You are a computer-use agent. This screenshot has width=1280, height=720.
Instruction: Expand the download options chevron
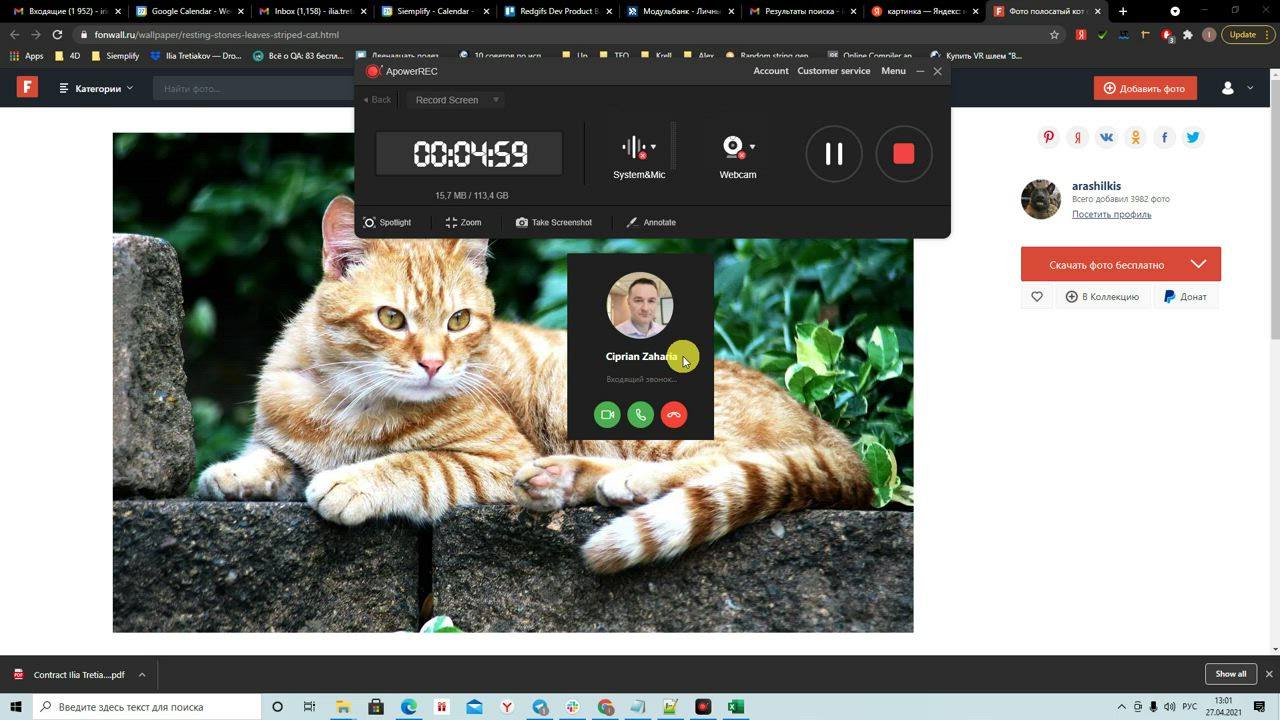tap(1198, 264)
